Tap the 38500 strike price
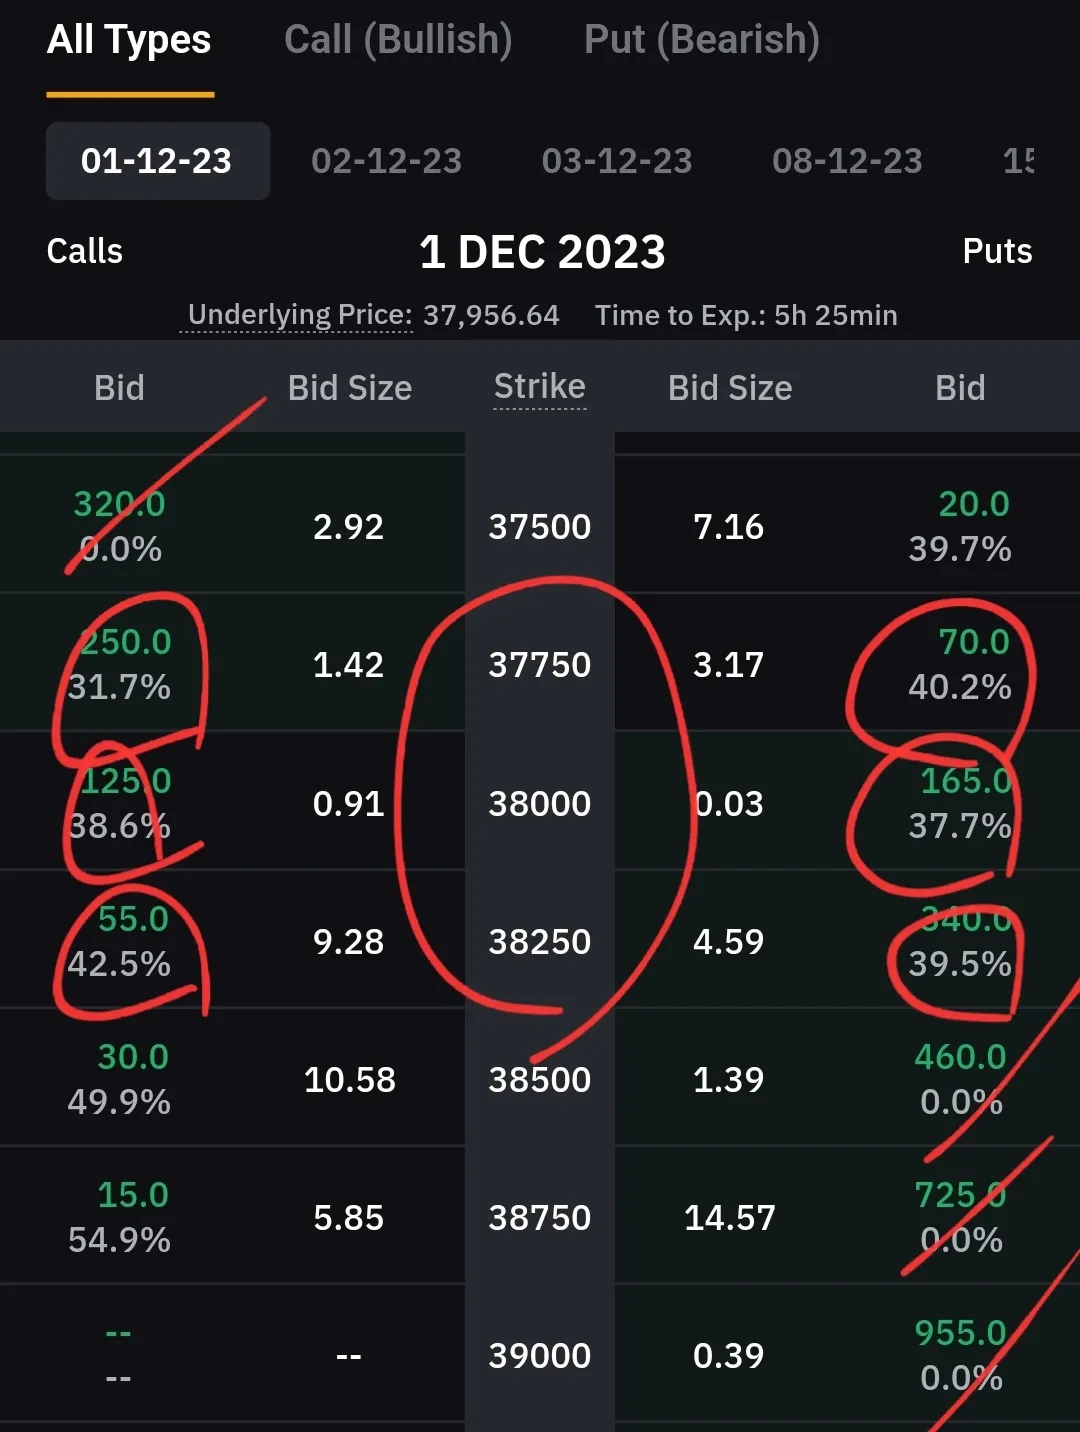Image resolution: width=1080 pixels, height=1432 pixels. pos(540,1080)
